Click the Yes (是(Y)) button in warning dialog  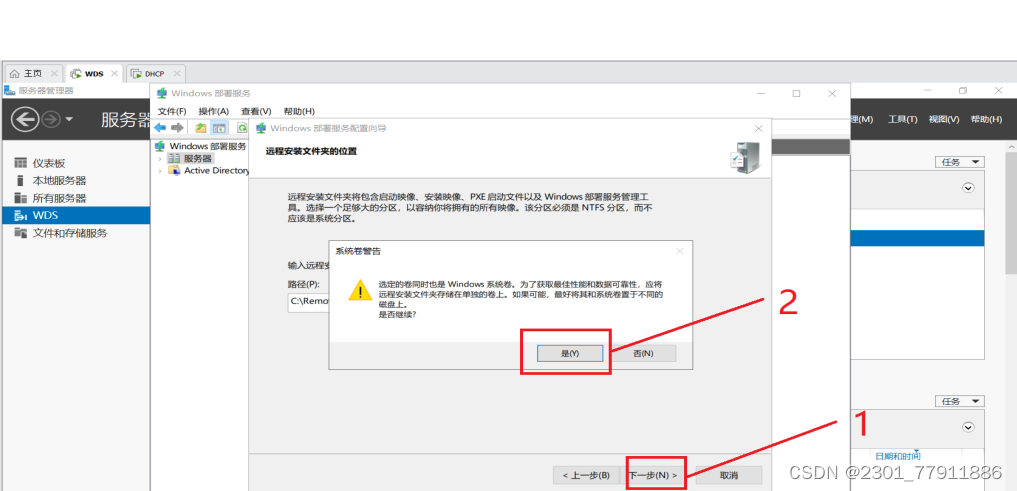click(x=570, y=353)
